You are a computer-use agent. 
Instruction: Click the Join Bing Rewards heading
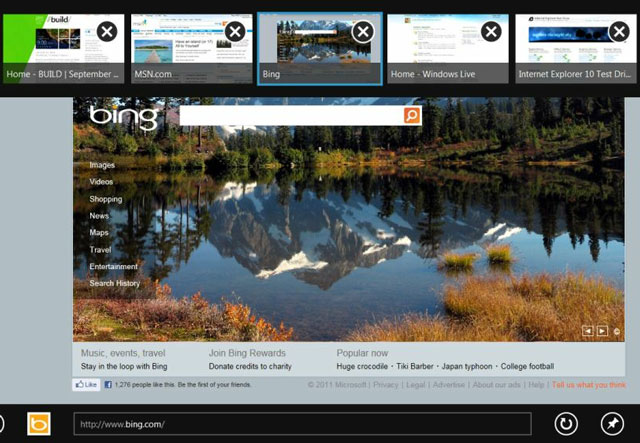point(247,353)
